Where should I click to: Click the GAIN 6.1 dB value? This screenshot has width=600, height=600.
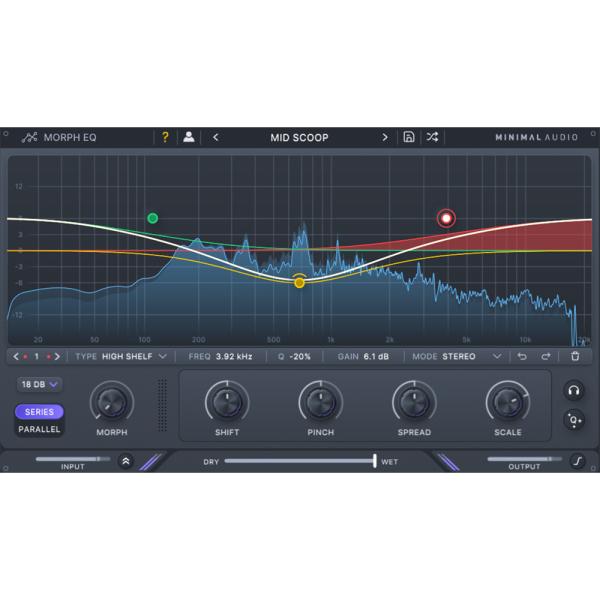pyautogui.click(x=376, y=356)
